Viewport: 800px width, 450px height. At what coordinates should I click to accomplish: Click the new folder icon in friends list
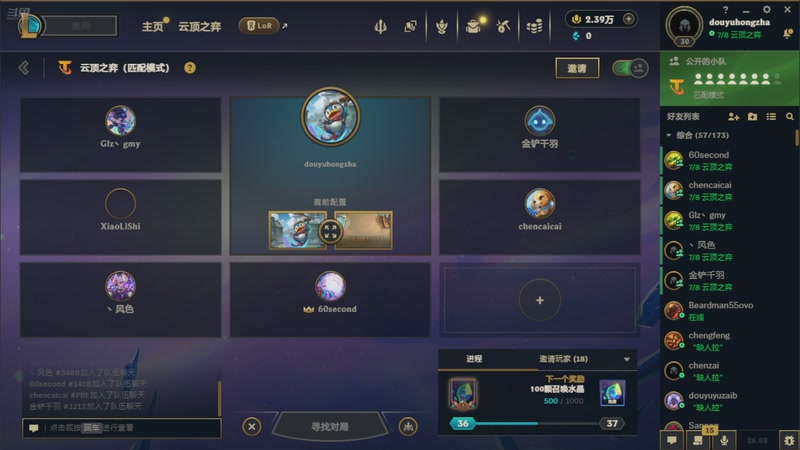[x=753, y=117]
